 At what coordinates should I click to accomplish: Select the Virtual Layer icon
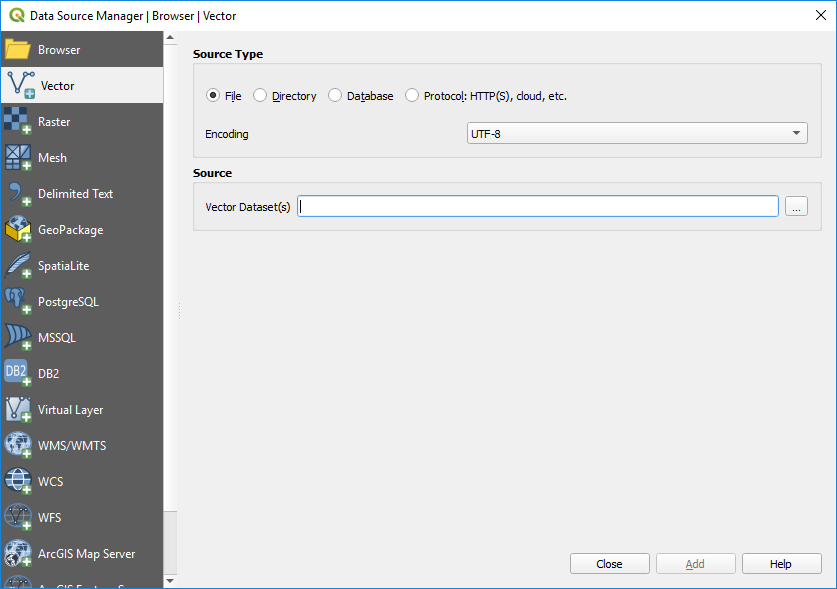click(x=18, y=409)
